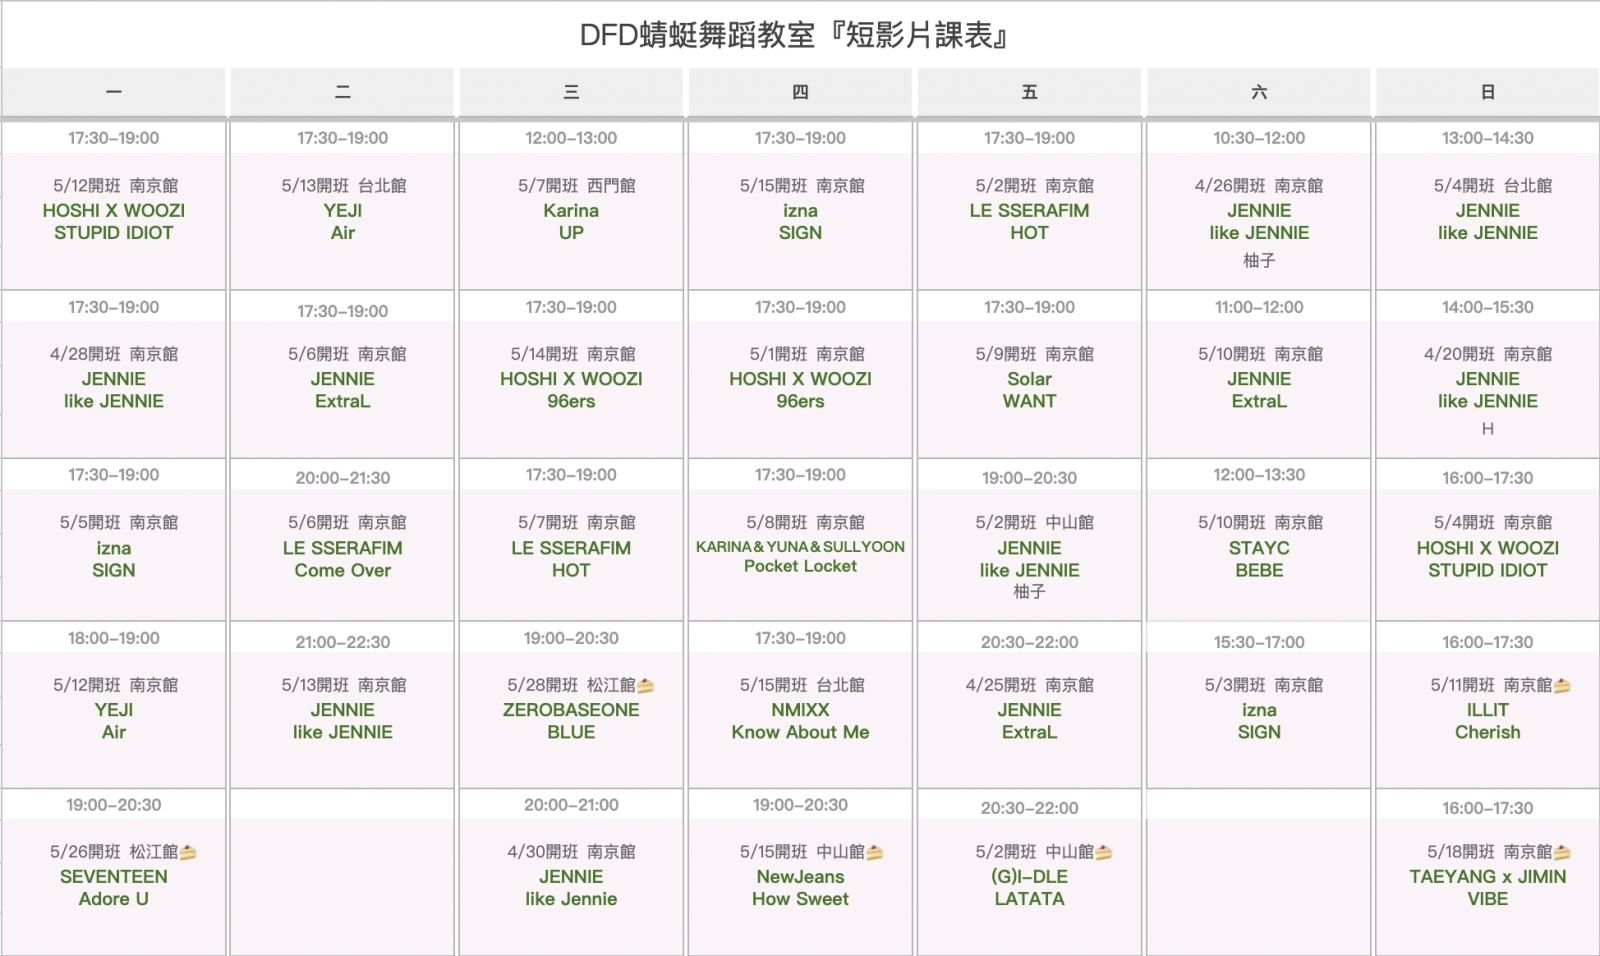Screen dimensions: 1600x956
Task: Click the 12:00–13:00 time slot
Action: click(x=571, y=138)
